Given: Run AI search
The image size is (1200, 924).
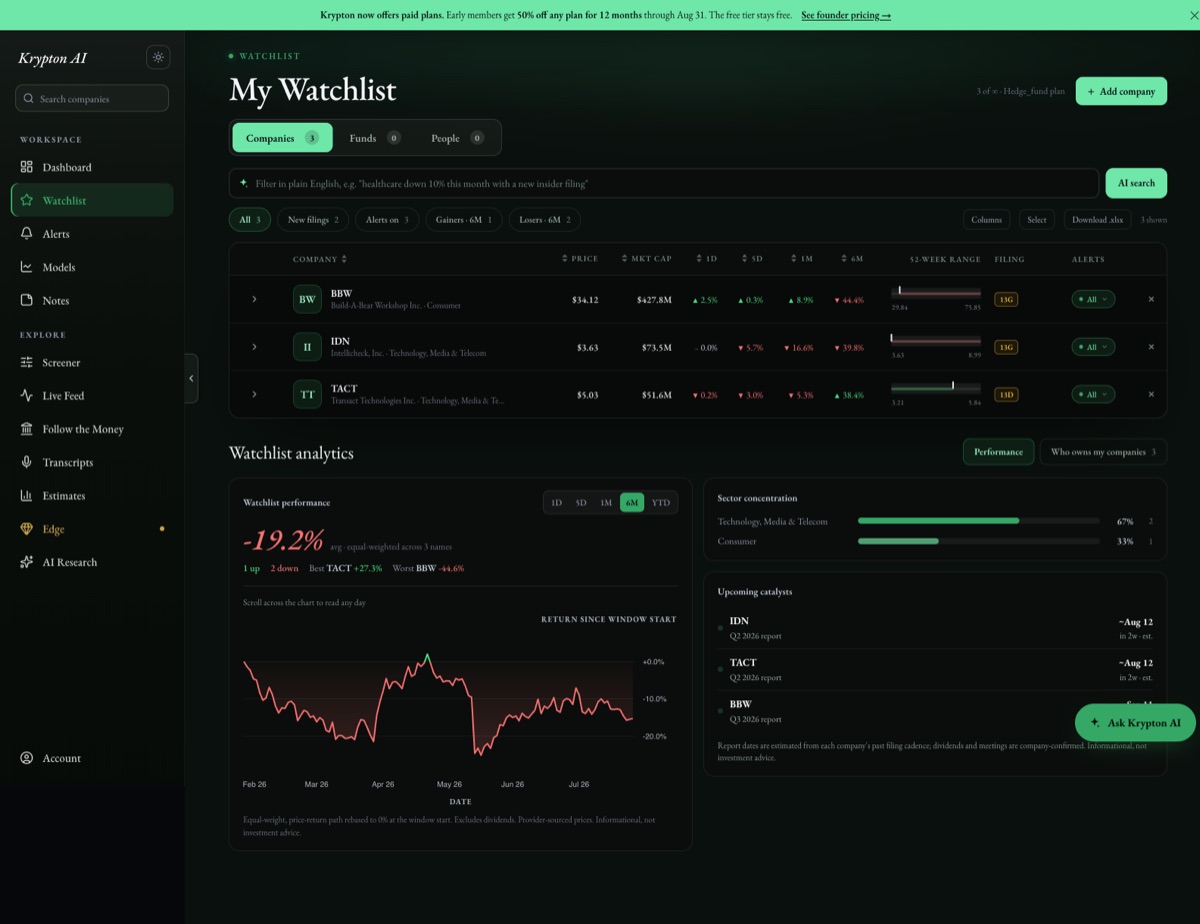Looking at the screenshot, I should tap(1136, 183).
